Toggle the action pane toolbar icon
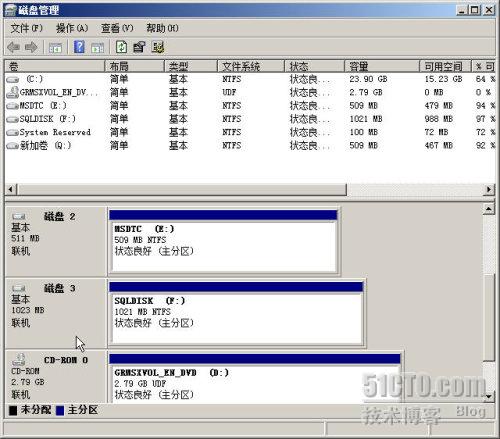Viewport: 500px width, 439px height. 97,48
